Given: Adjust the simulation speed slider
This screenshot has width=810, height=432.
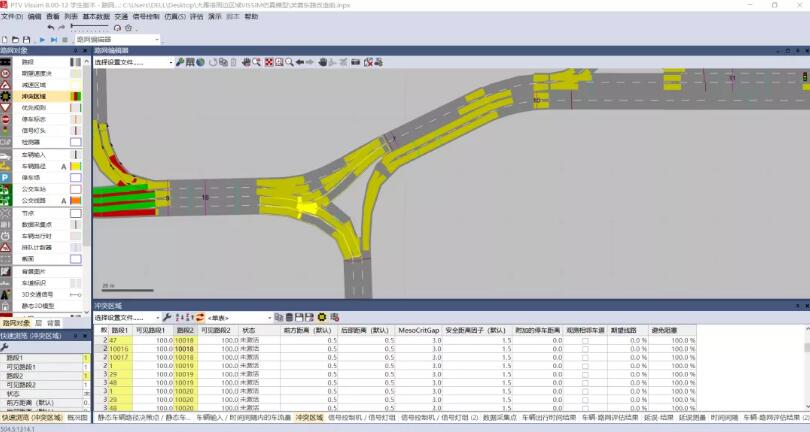Looking at the screenshot, I should click(90, 26).
